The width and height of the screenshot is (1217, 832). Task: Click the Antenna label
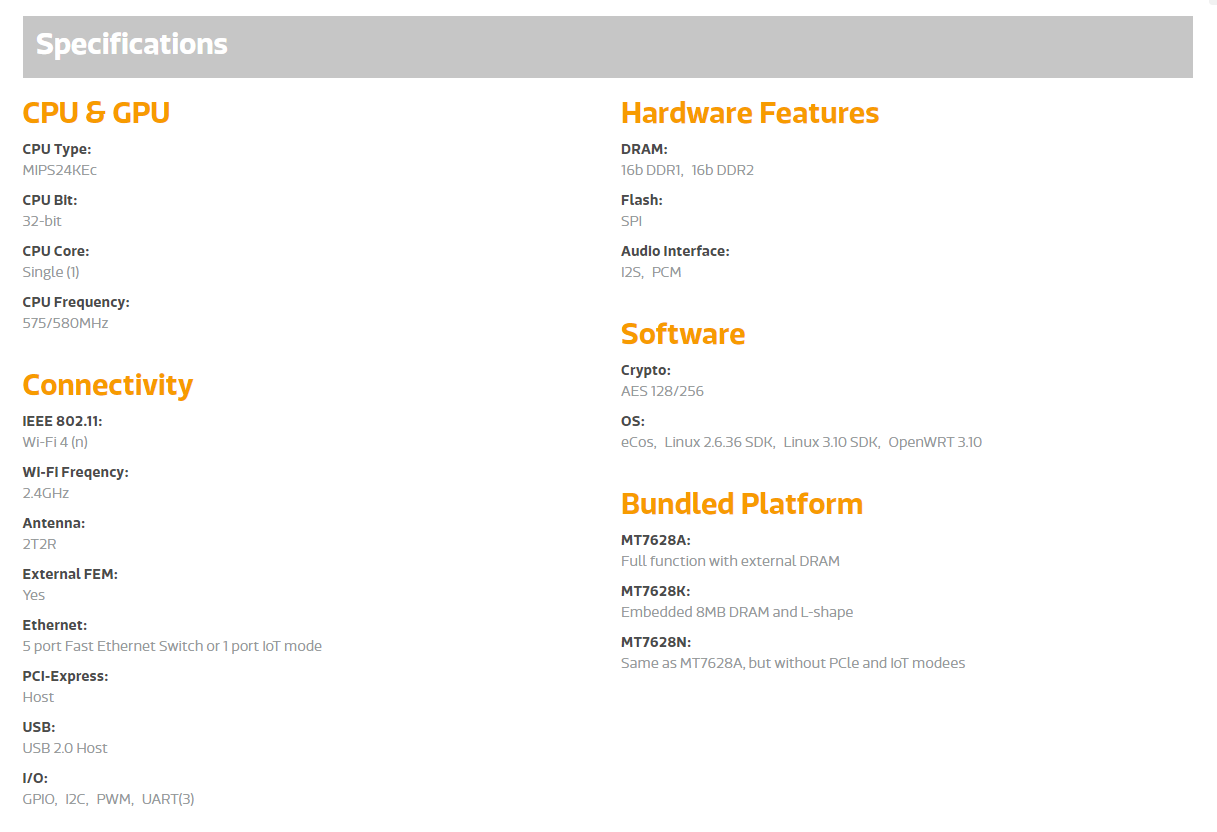[54, 523]
